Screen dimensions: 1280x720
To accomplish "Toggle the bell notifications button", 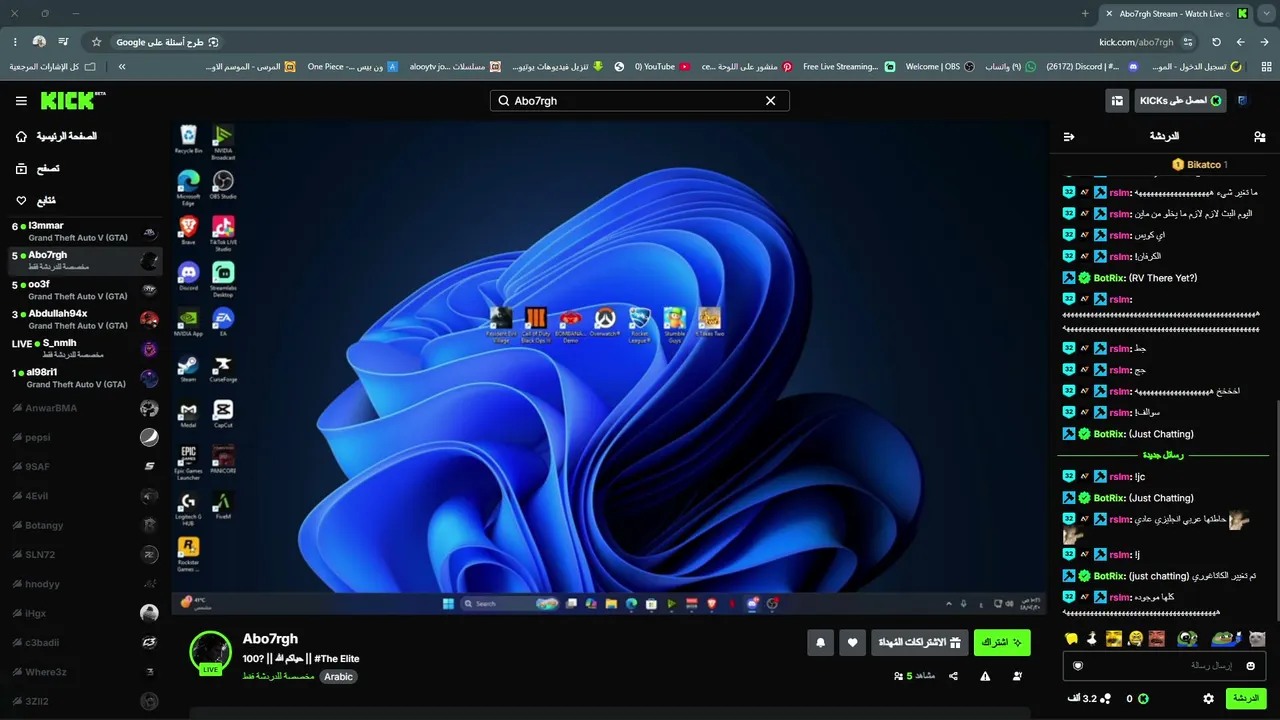I will [821, 643].
